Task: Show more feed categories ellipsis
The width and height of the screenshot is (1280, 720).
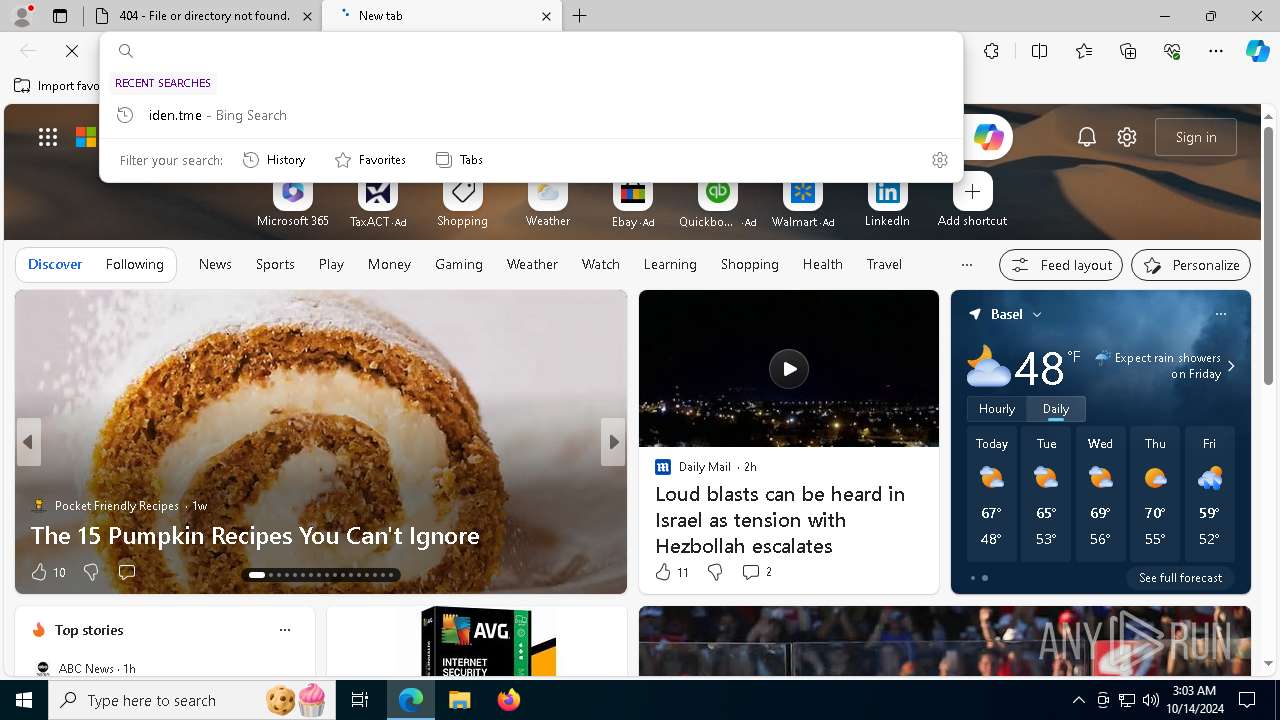Action: point(966,265)
